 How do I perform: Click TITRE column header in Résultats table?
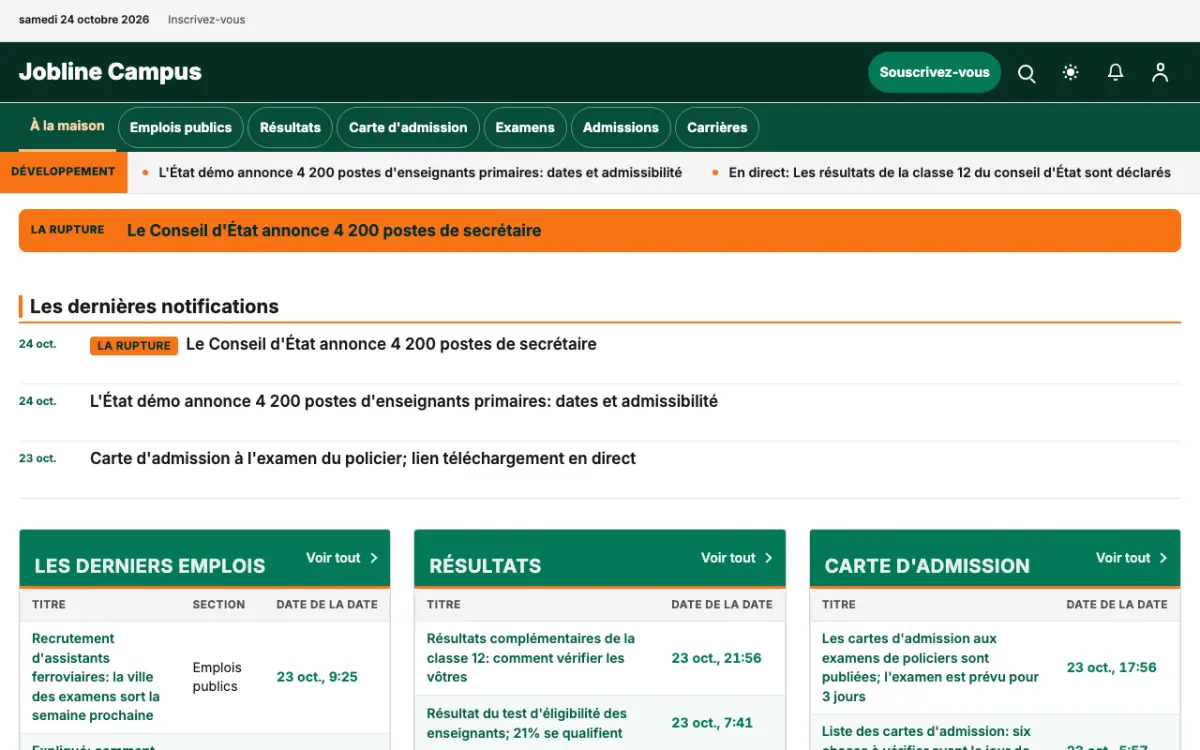click(444, 605)
